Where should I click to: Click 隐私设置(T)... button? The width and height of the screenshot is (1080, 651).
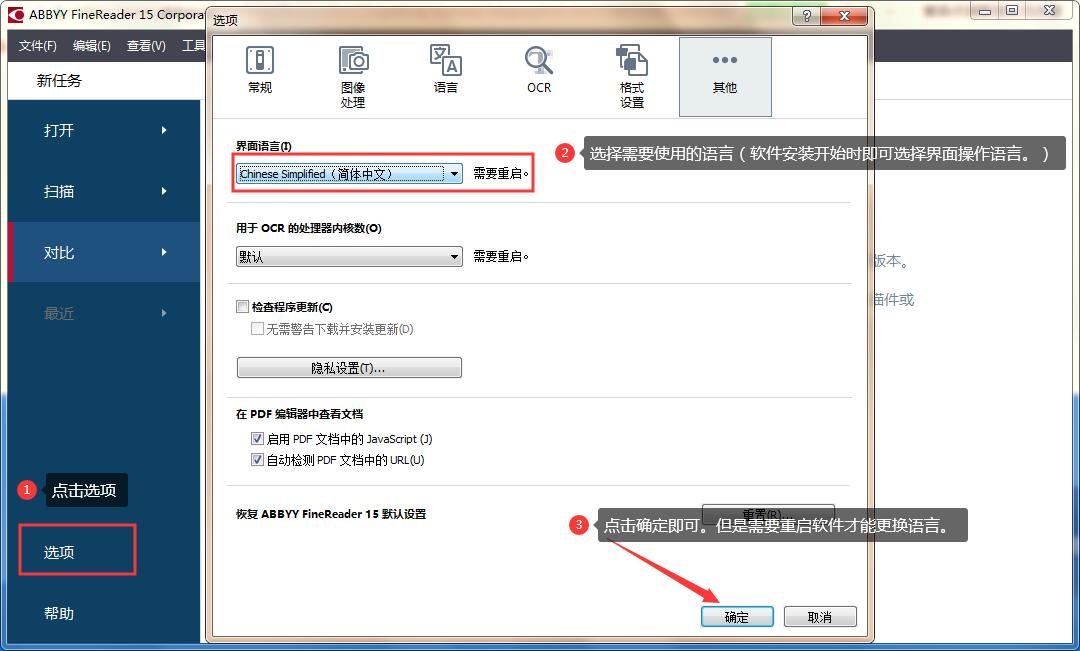[349, 368]
